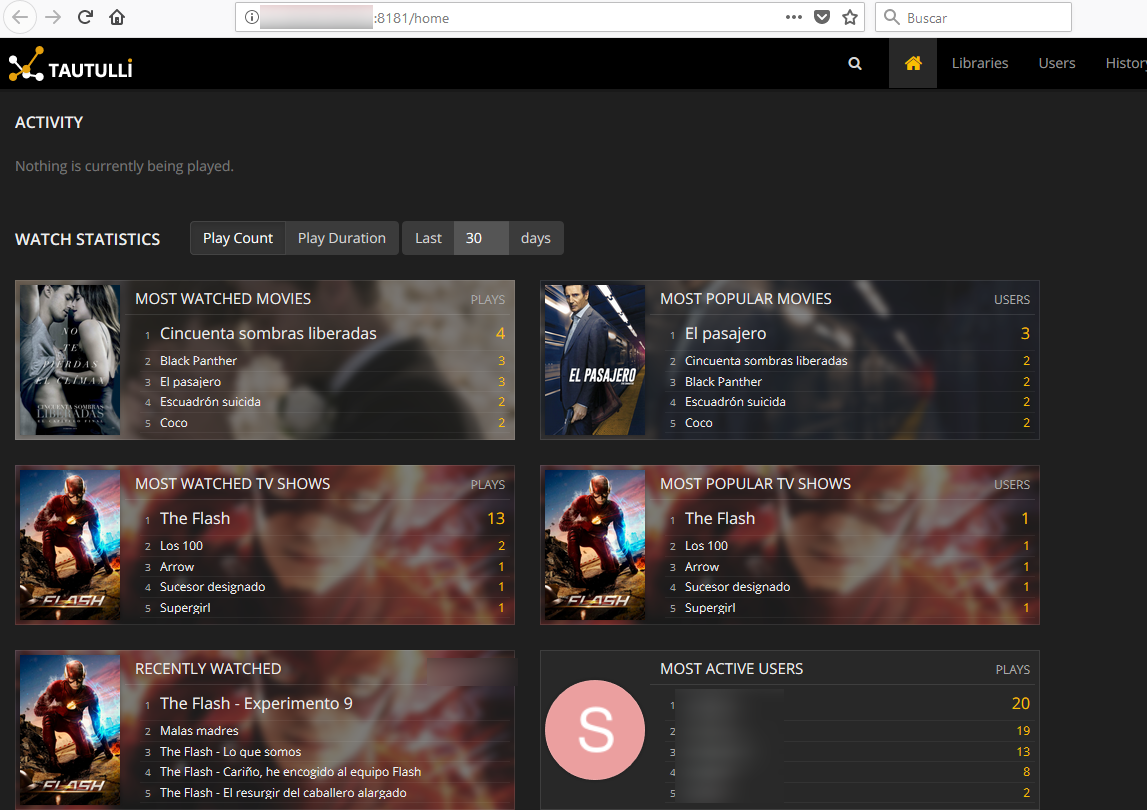This screenshot has width=1147, height=810.
Task: Open El pasajero in Most Watched Movies
Action: tap(190, 382)
